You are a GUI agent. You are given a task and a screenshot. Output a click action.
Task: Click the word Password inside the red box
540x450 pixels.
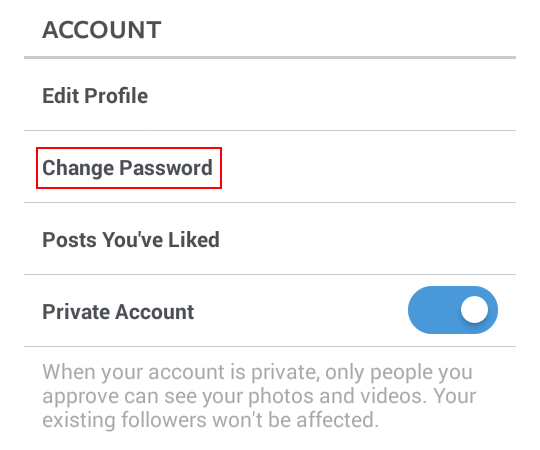(166, 168)
